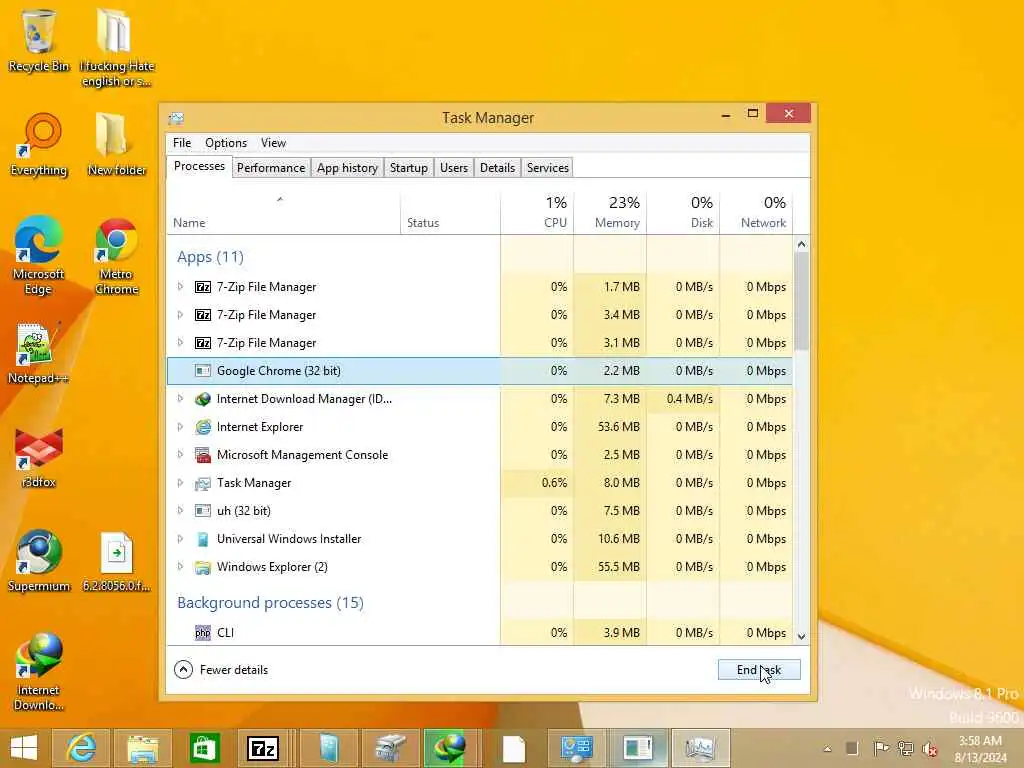Image resolution: width=1024 pixels, height=768 pixels.
Task: Expand the first 7-Zip File Manager row (1.7 MB)
Action: point(180,287)
